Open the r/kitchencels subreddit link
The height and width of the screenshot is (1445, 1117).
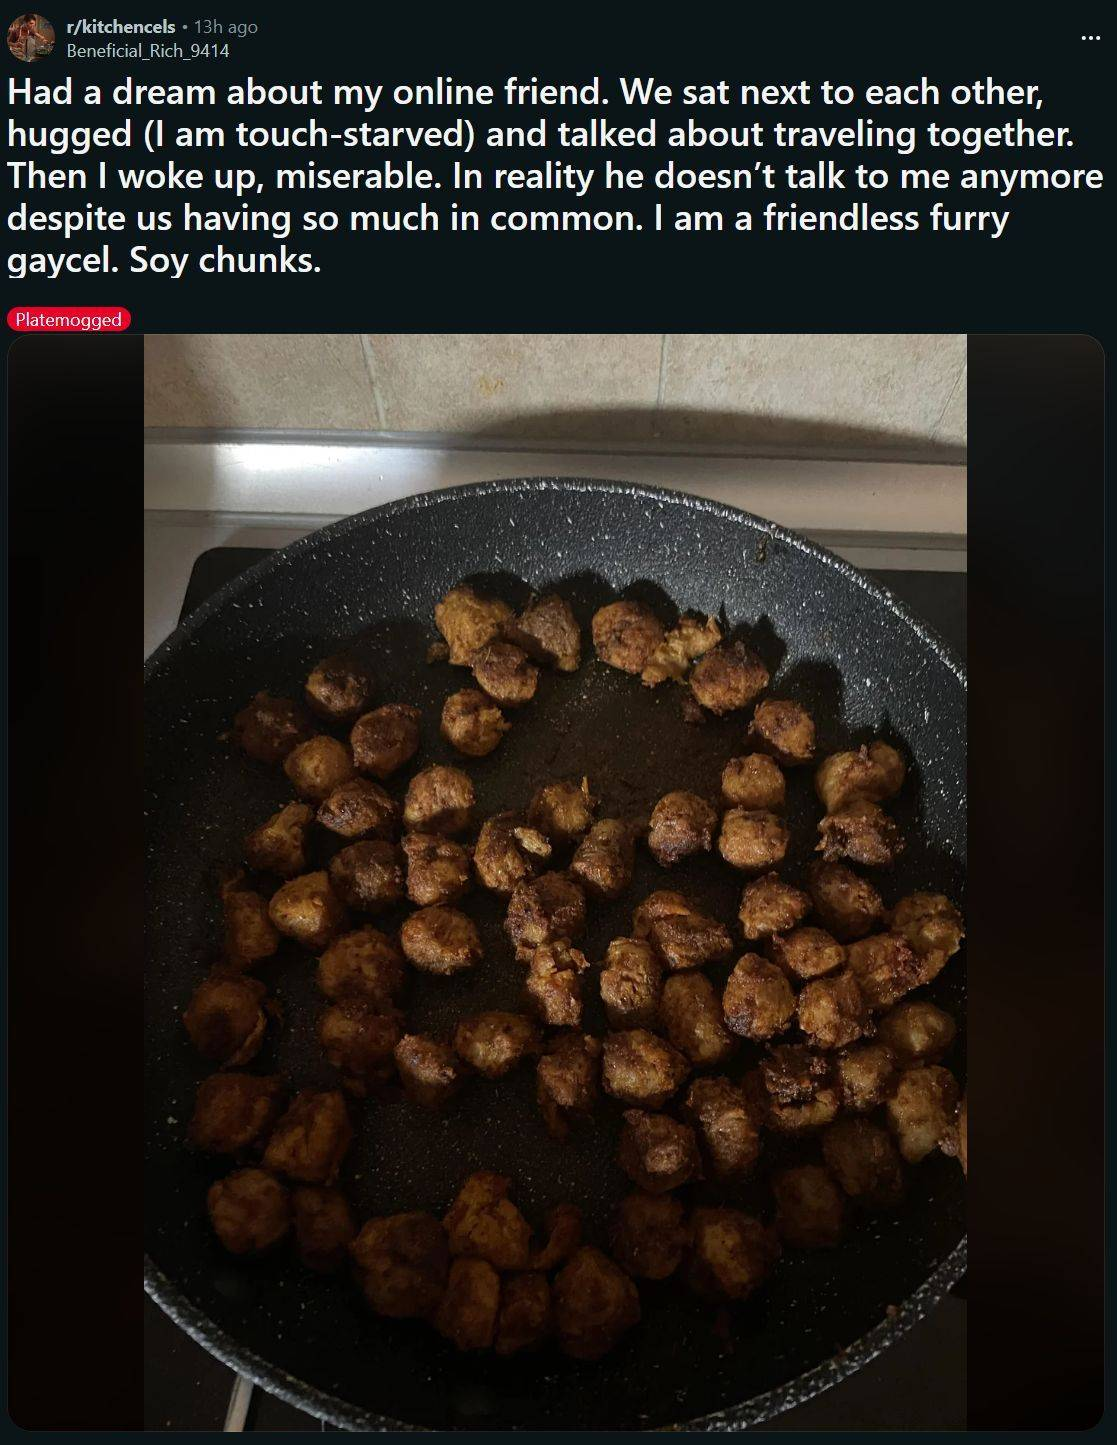point(120,28)
